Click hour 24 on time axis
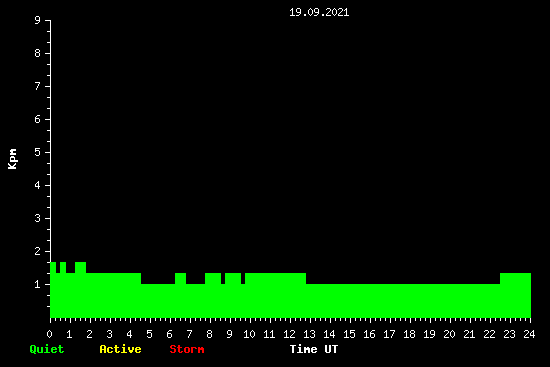The height and width of the screenshot is (367, 550). tap(529, 334)
